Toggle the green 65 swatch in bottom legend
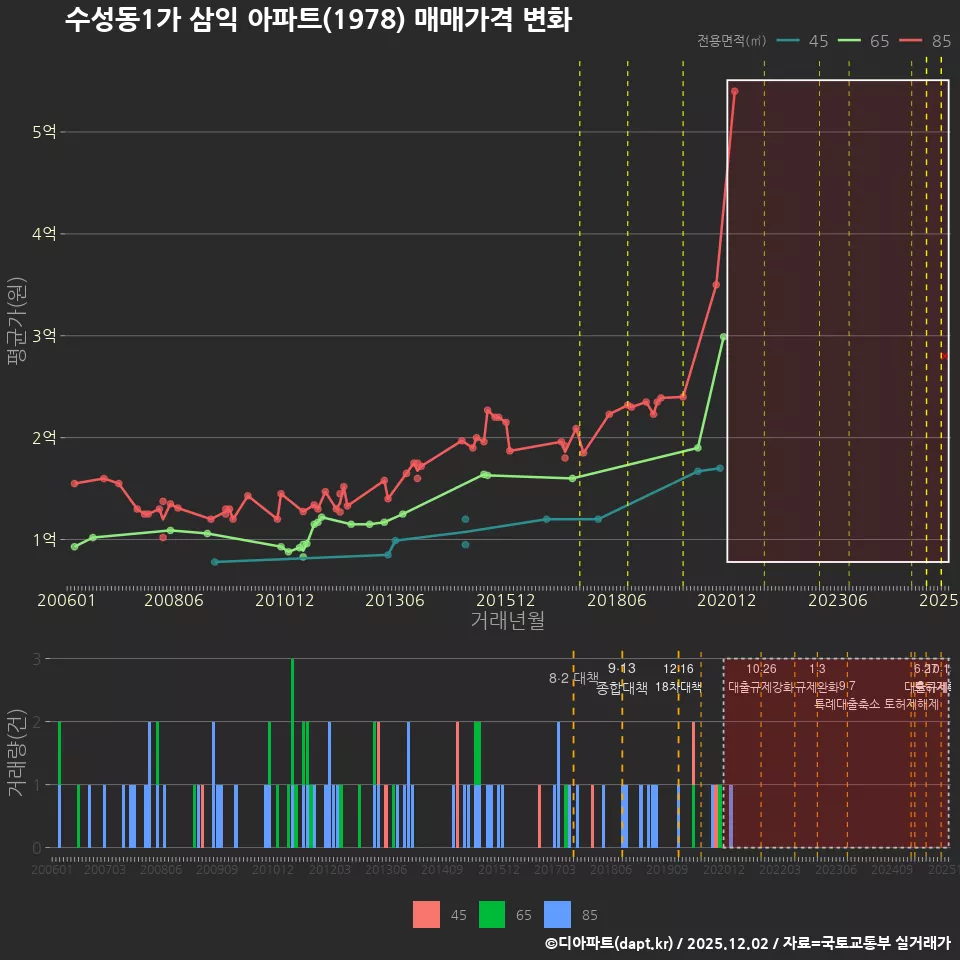 click(492, 914)
